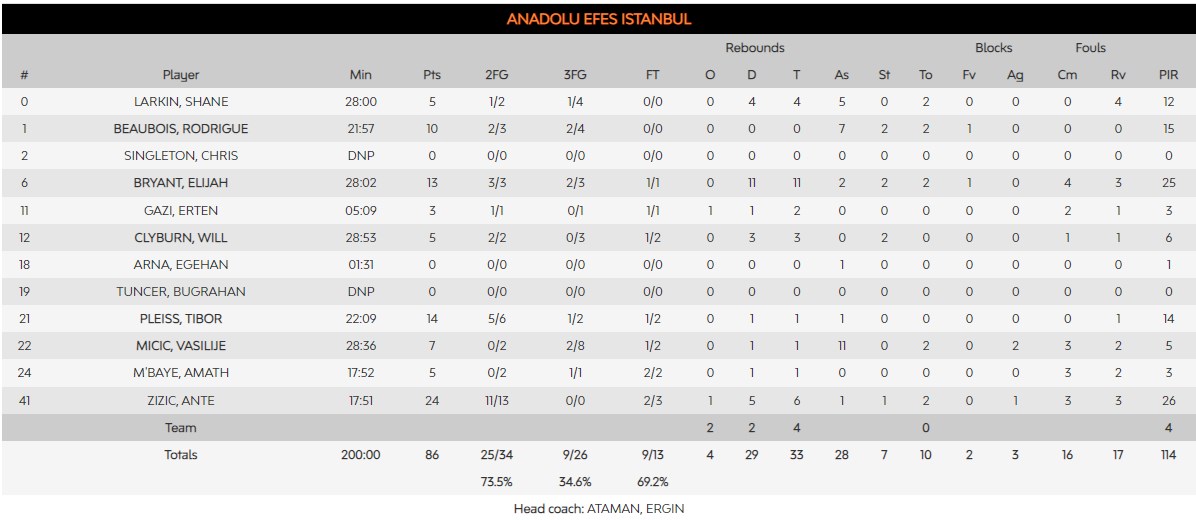This screenshot has width=1196, height=520.
Task: Click Zizic's 24 points cell
Action: coord(431,401)
